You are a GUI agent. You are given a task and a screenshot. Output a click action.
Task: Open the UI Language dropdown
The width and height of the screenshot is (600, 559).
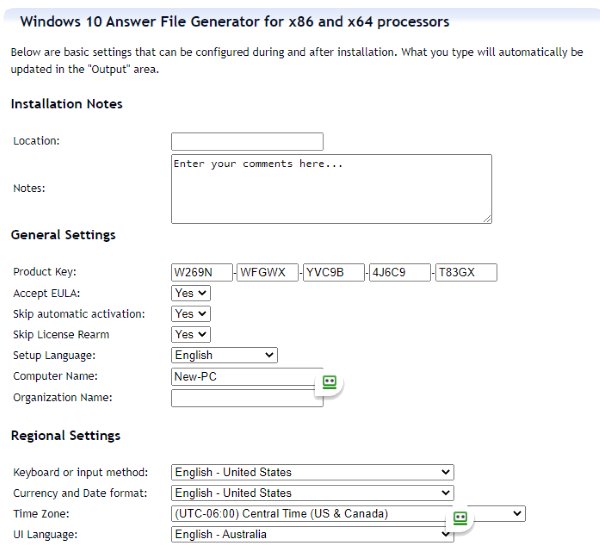[x=312, y=534]
